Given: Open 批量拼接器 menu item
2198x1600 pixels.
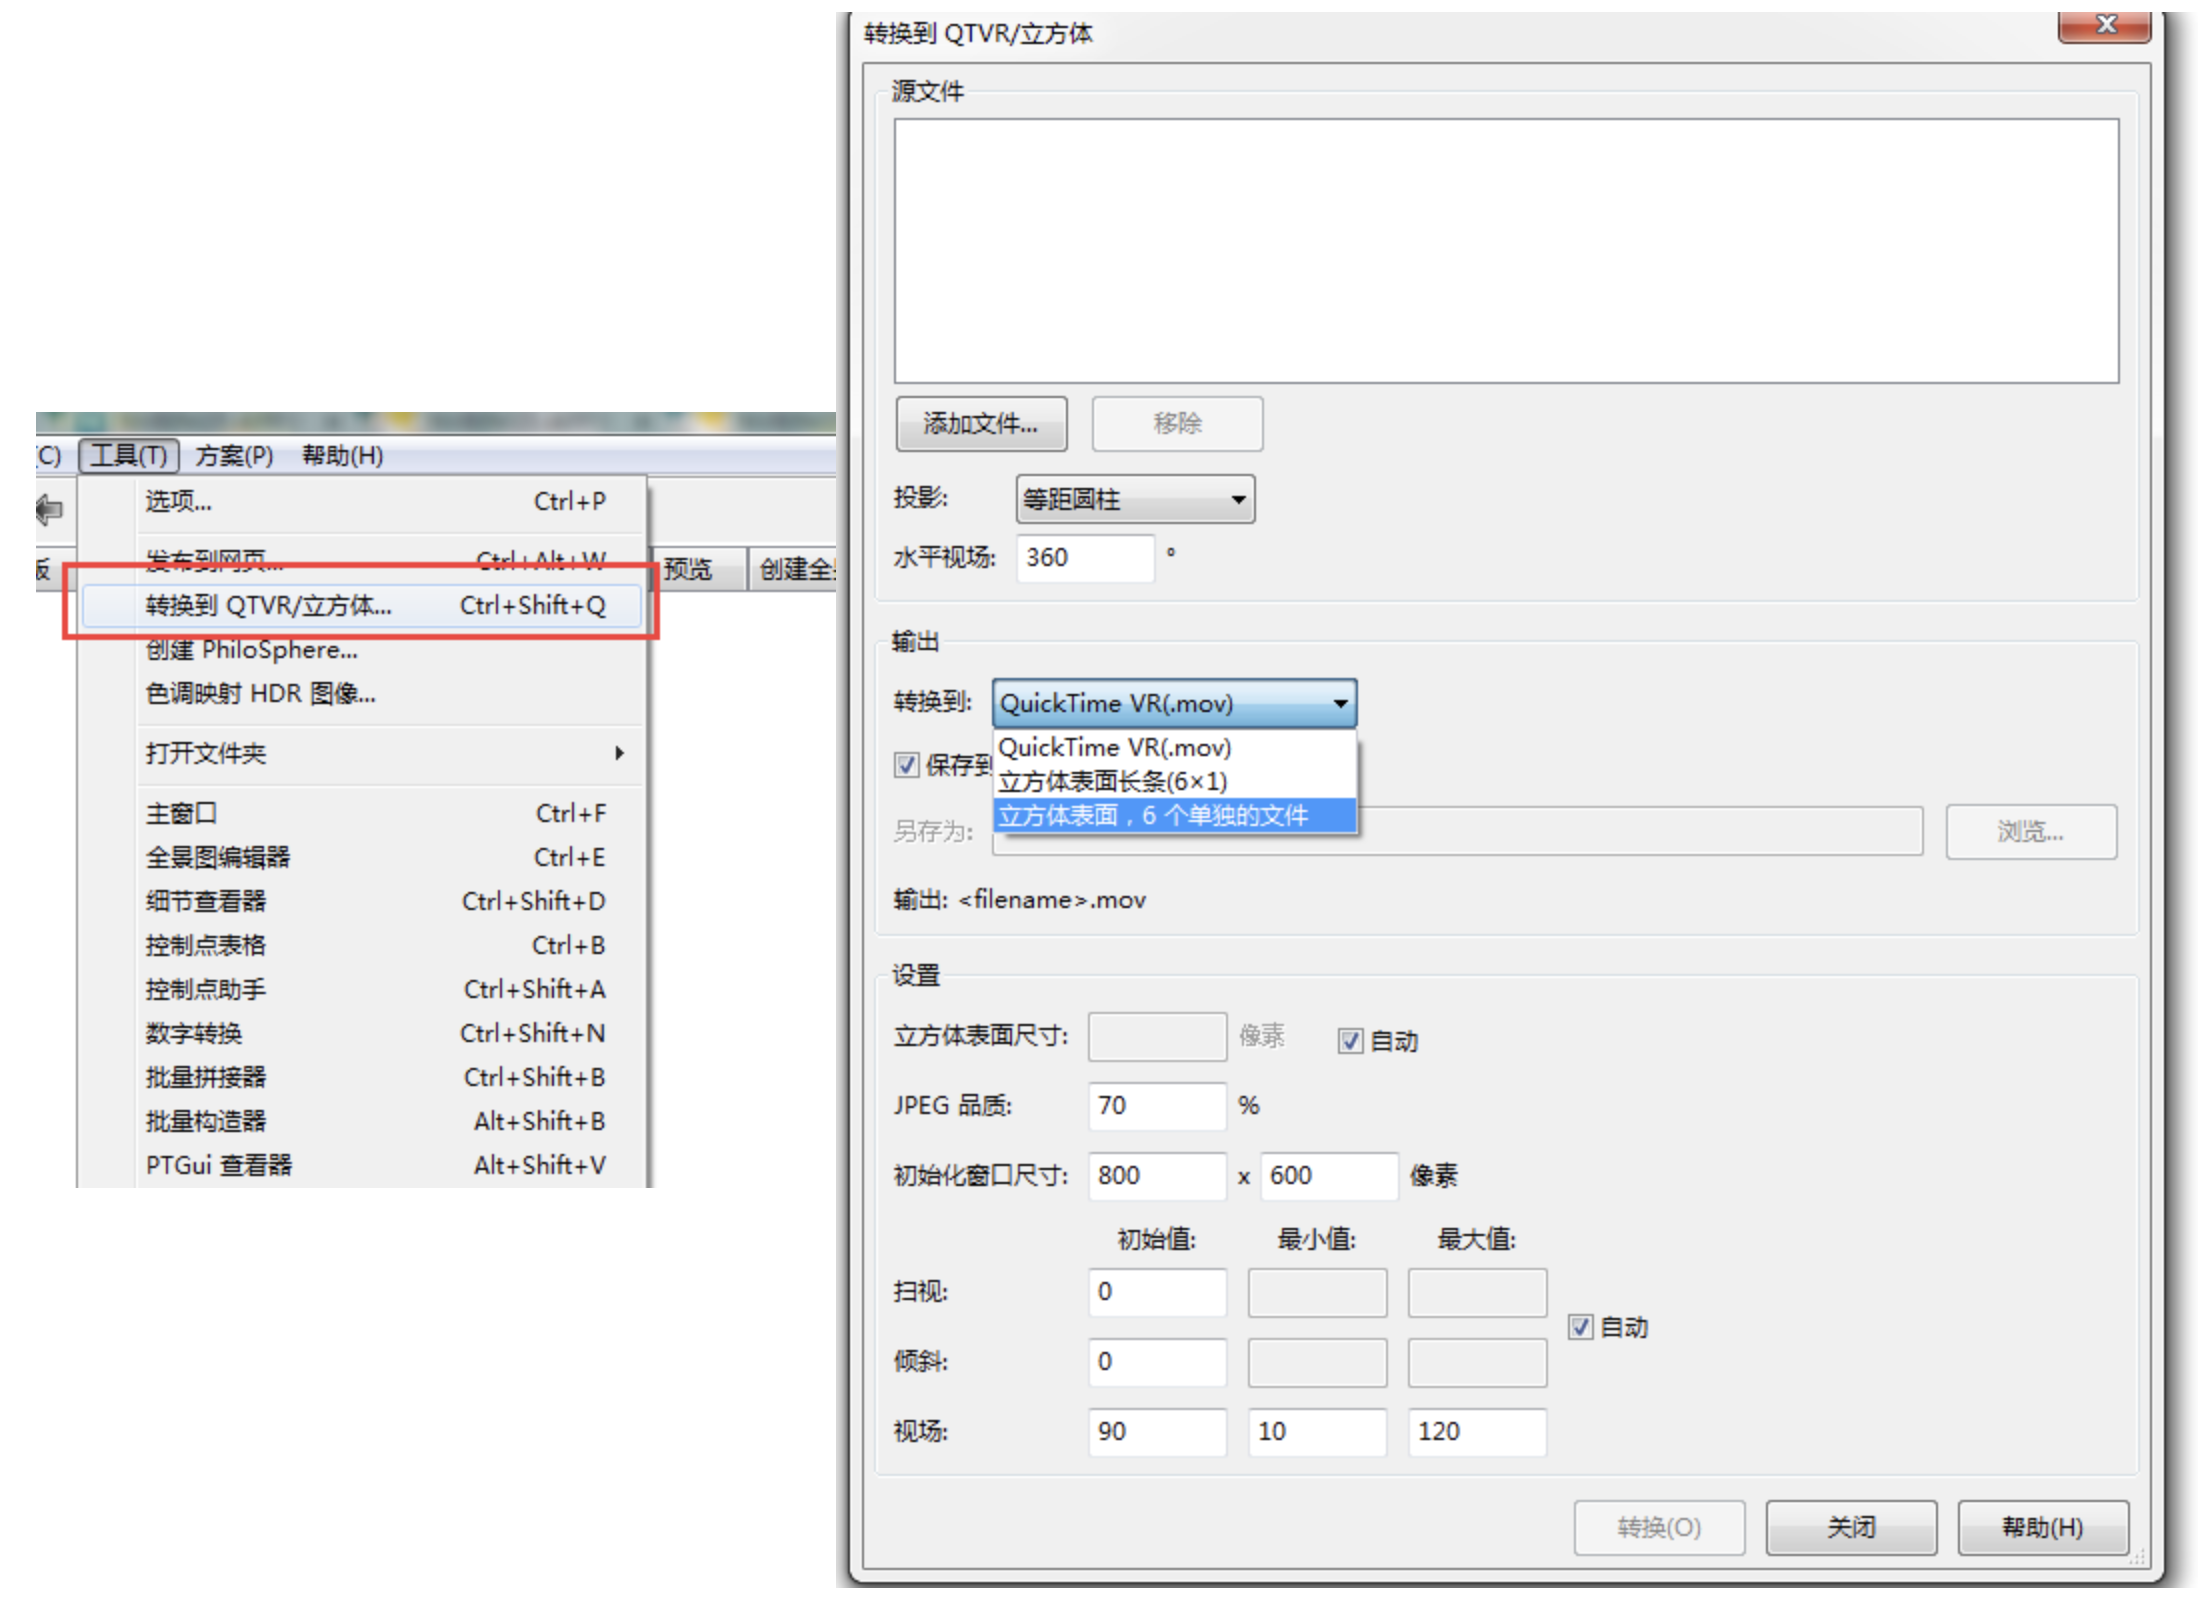Looking at the screenshot, I should click(x=362, y=1077).
